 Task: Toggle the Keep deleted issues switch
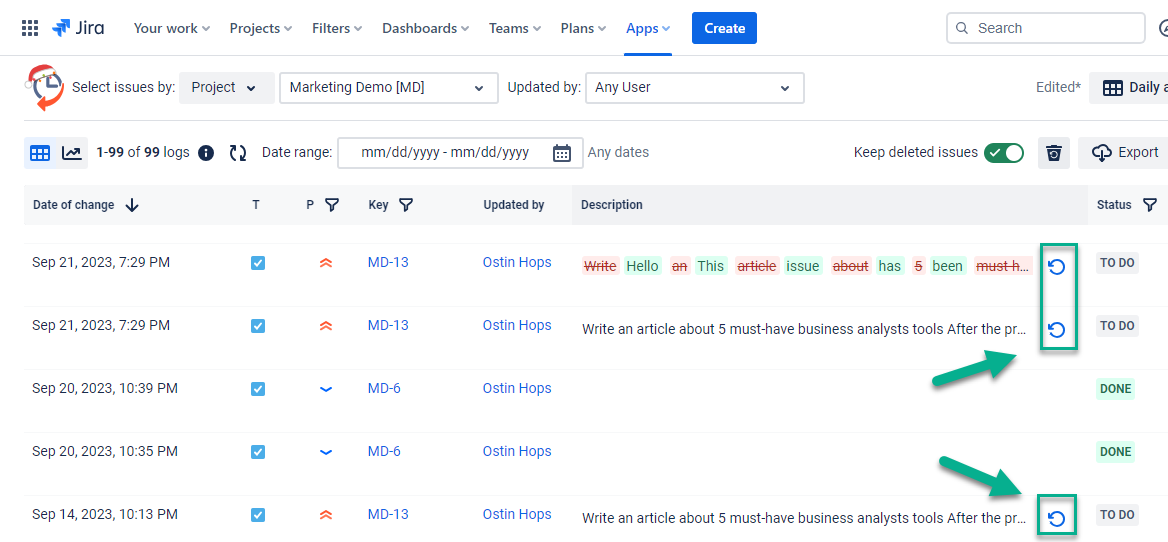[1003, 153]
